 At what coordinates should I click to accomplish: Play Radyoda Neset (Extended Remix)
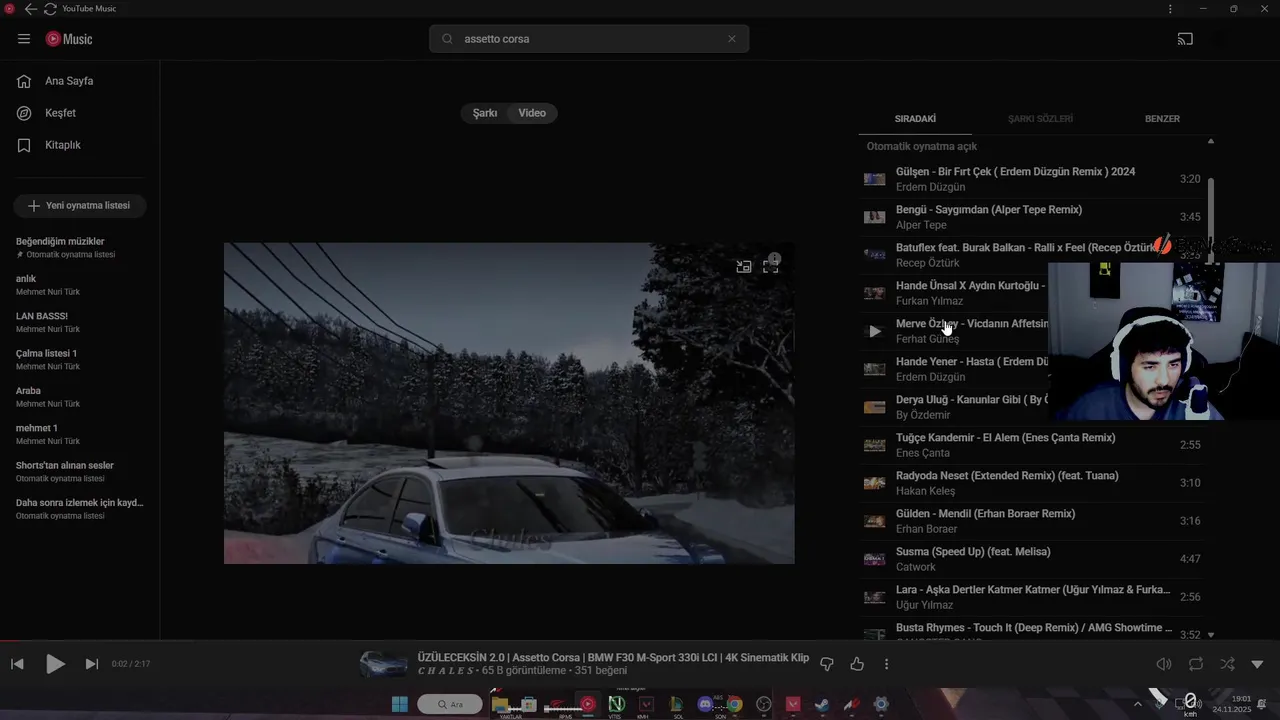tap(1032, 483)
